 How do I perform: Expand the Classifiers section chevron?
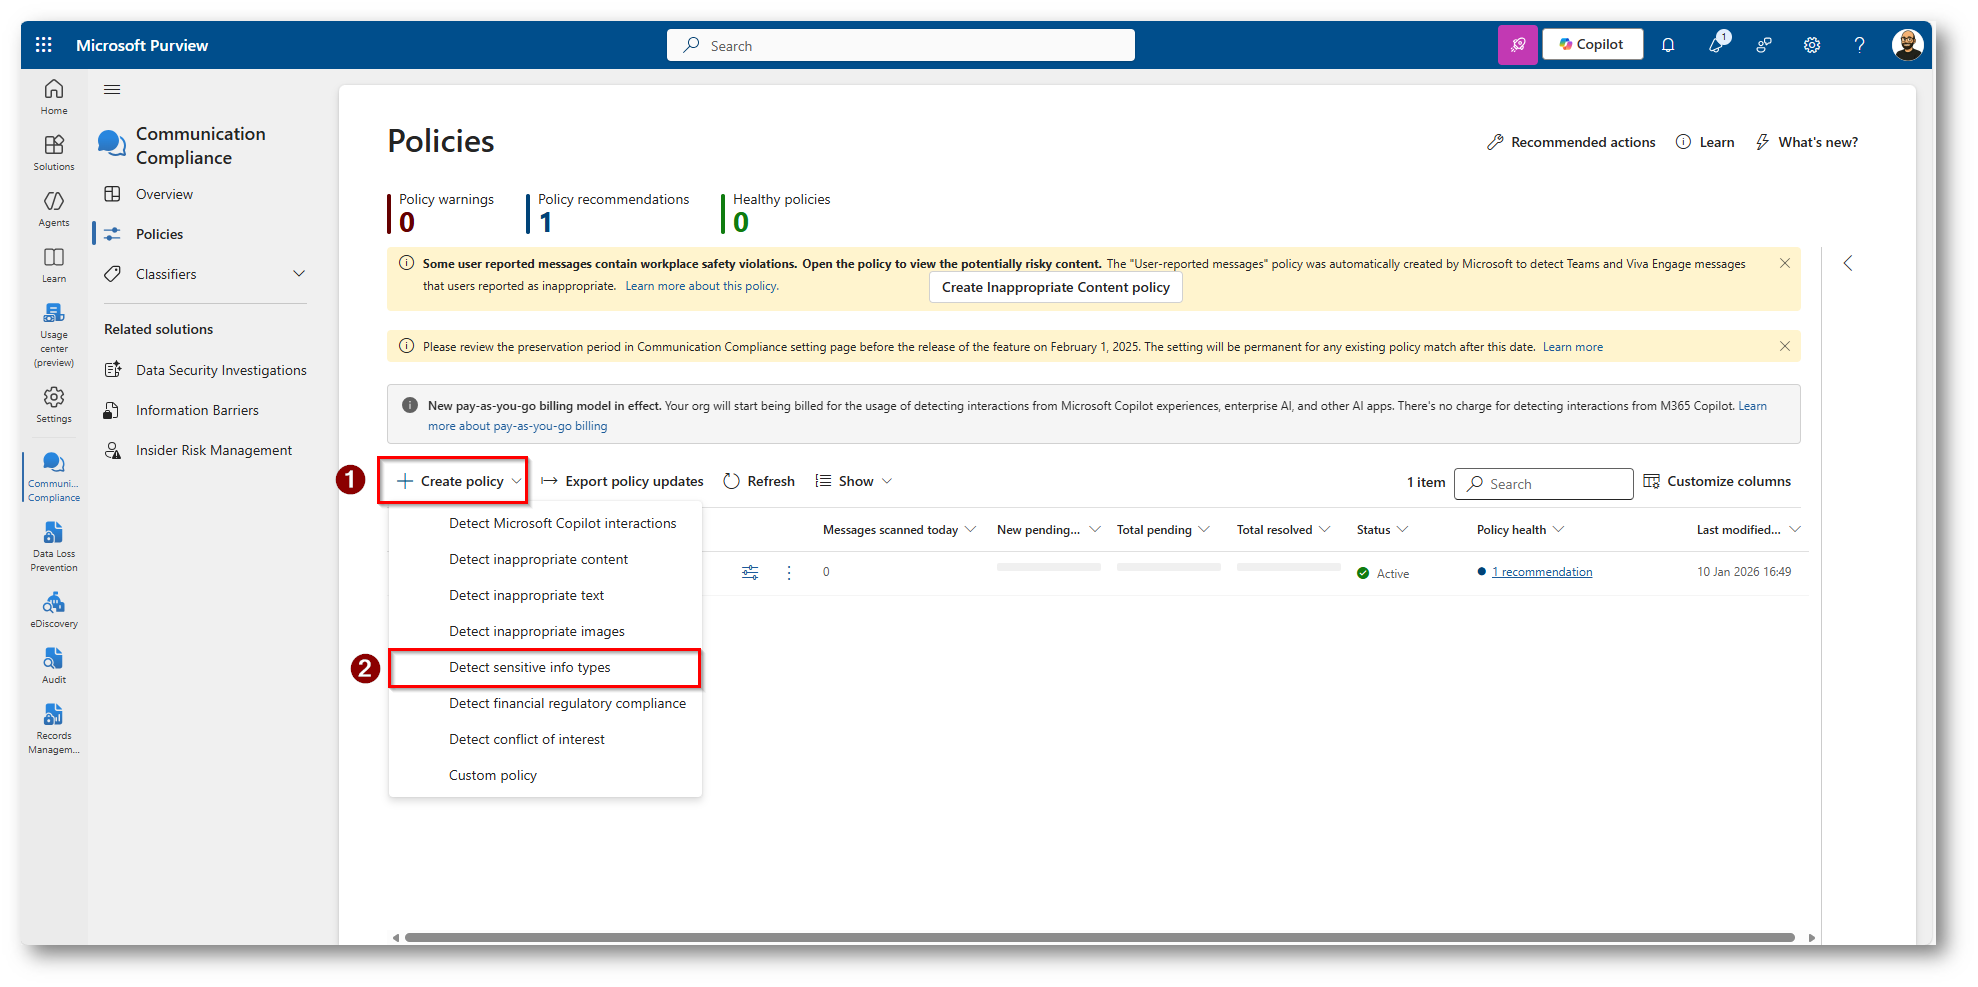298,274
